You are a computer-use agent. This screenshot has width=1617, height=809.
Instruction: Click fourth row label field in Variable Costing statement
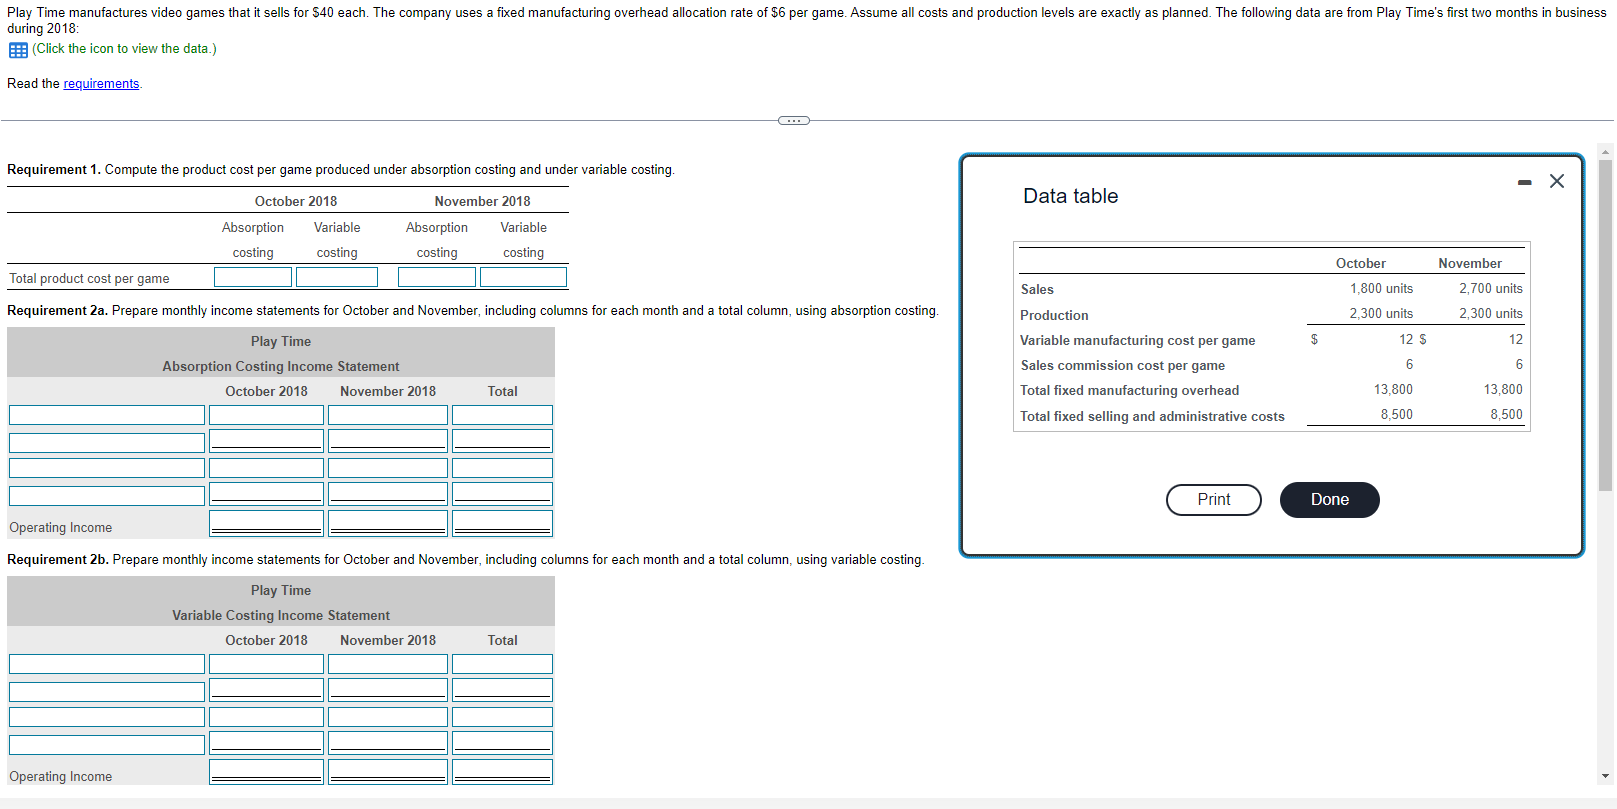(x=107, y=744)
